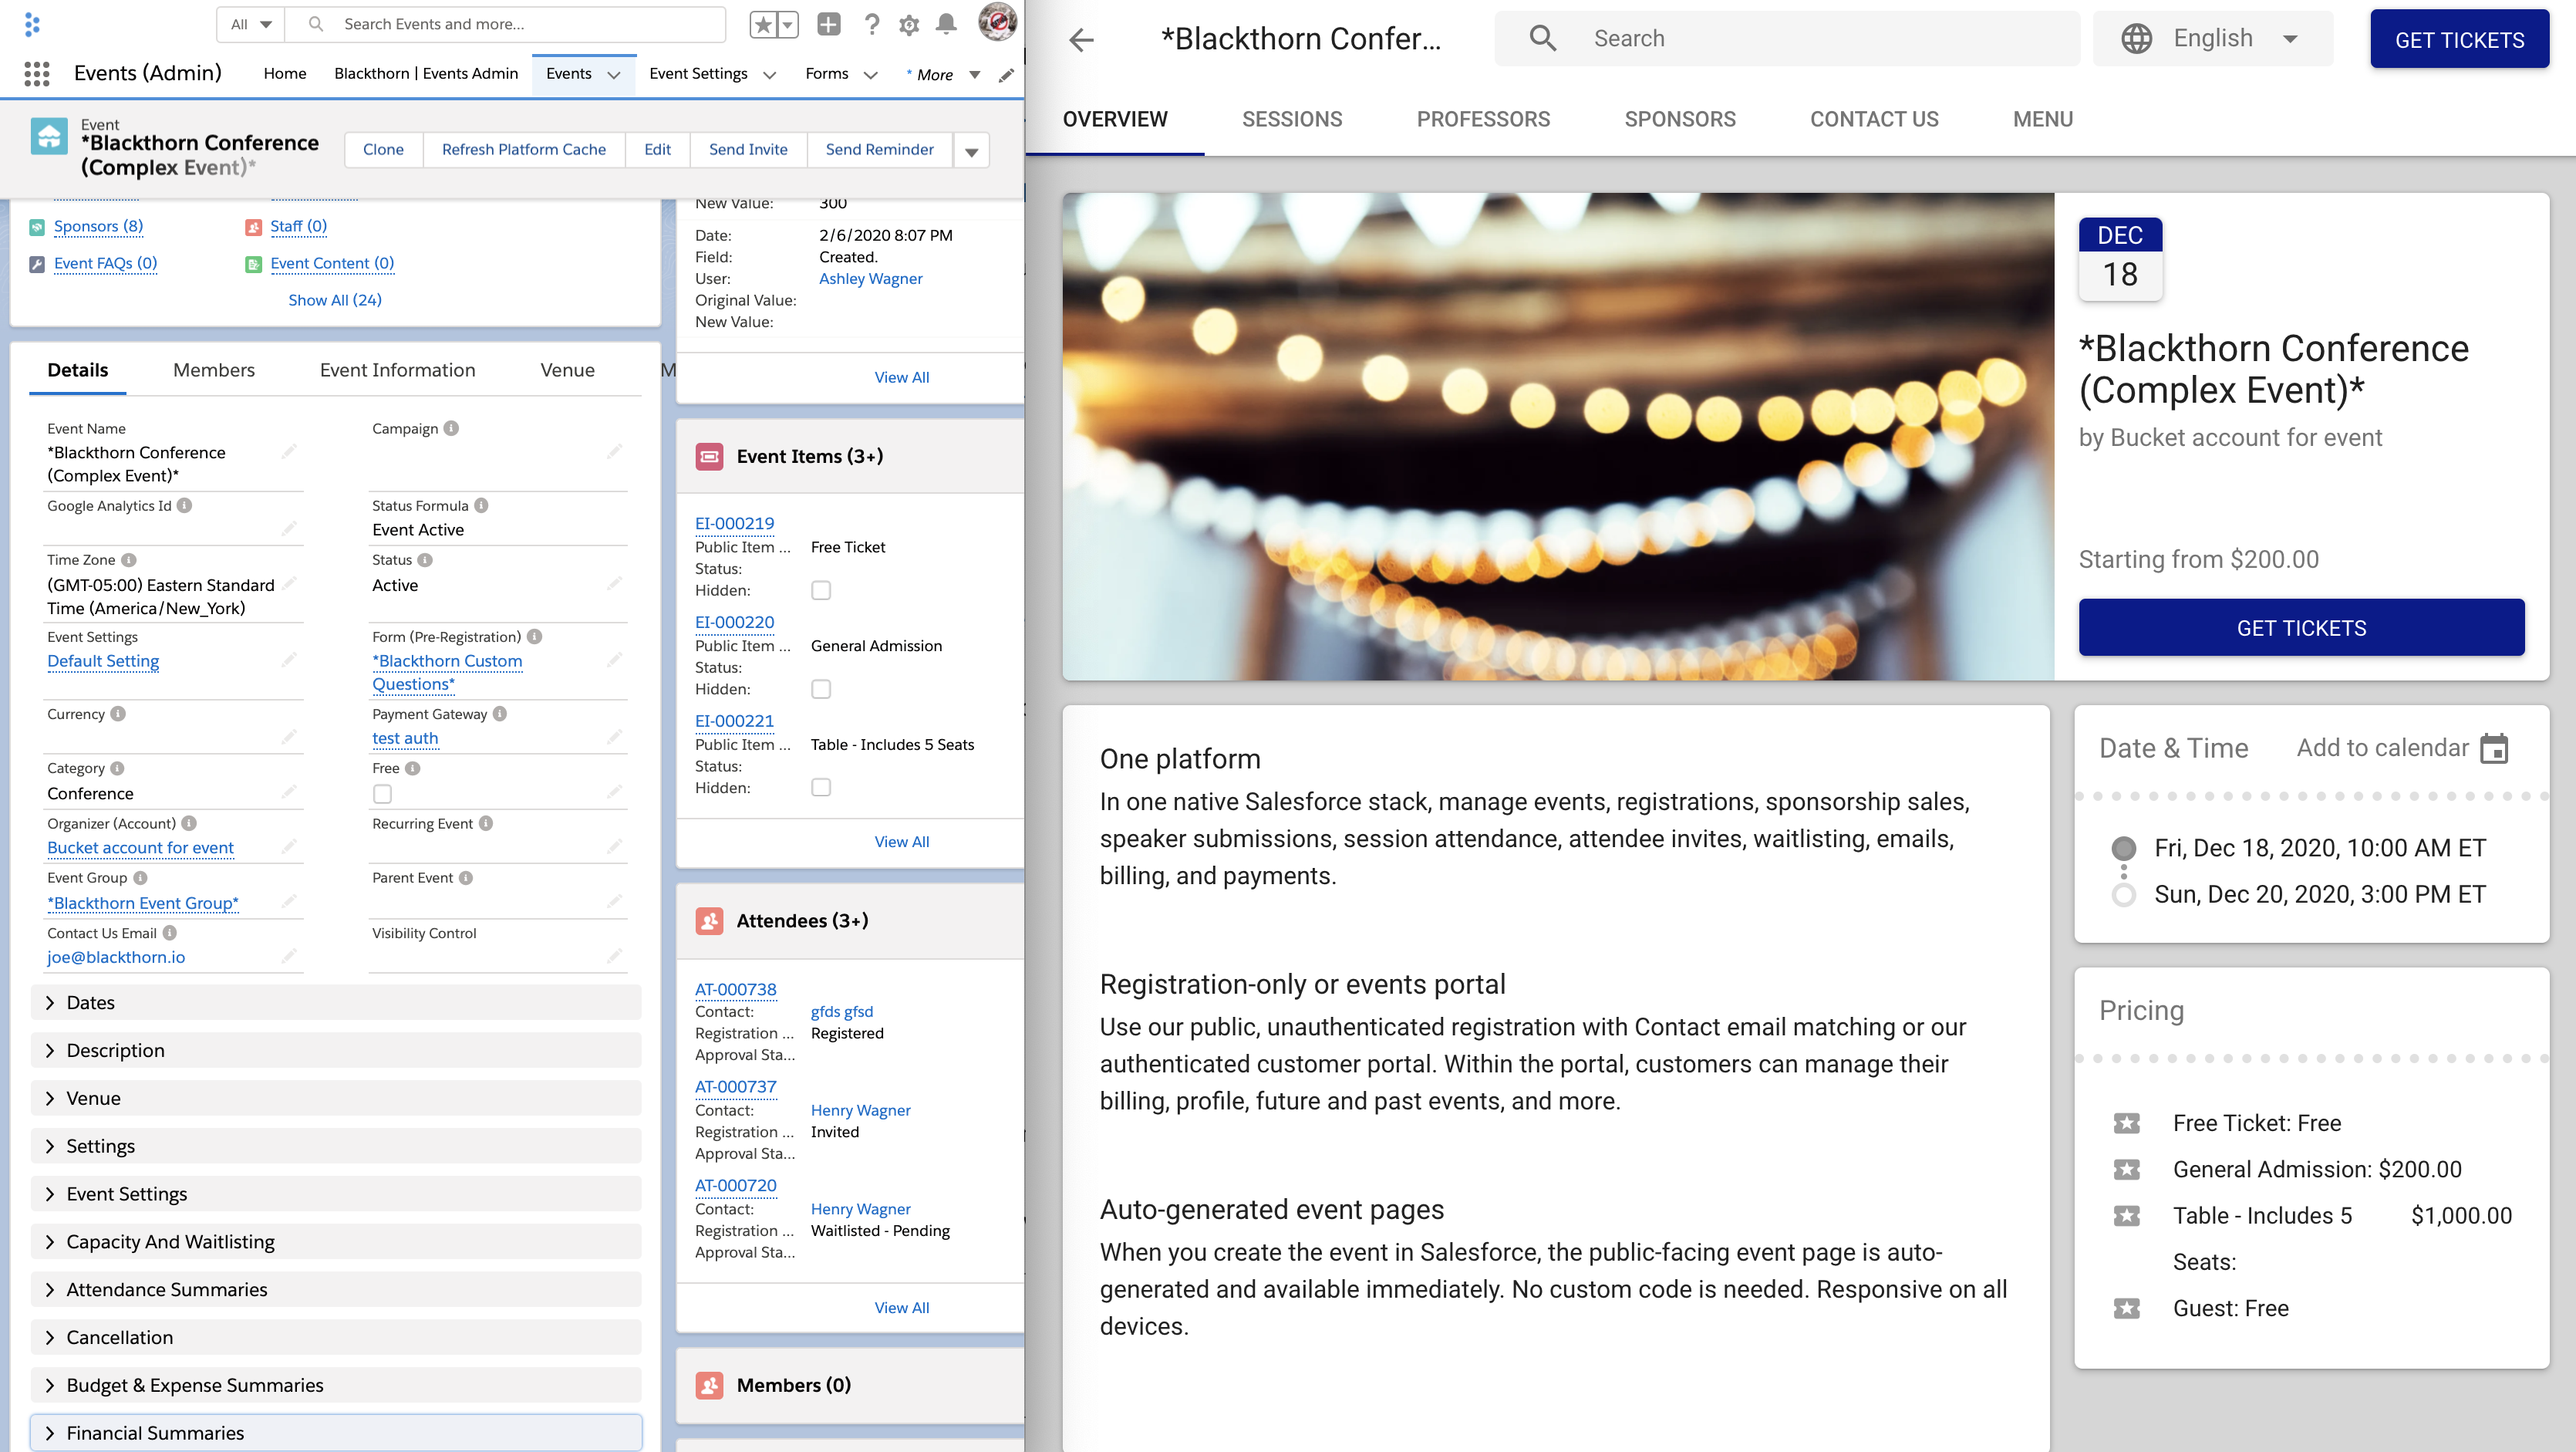Click the globe language icon
The width and height of the screenshot is (2576, 1452).
(2137, 38)
